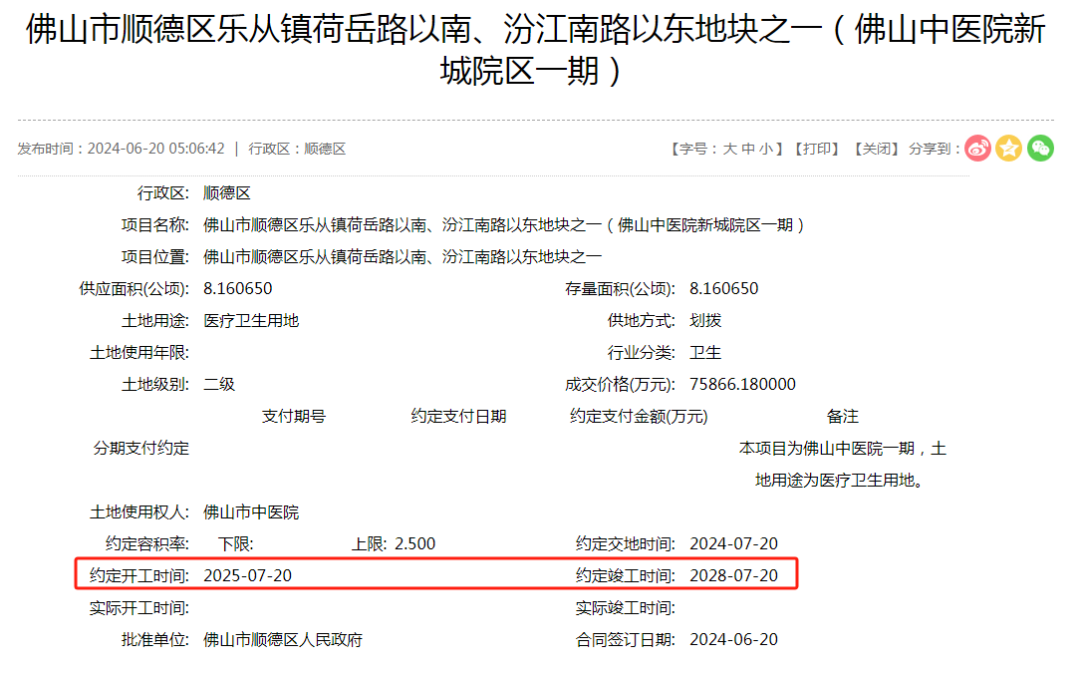Set font size to 大
This screenshot has width=1080, height=675.
click(x=729, y=149)
